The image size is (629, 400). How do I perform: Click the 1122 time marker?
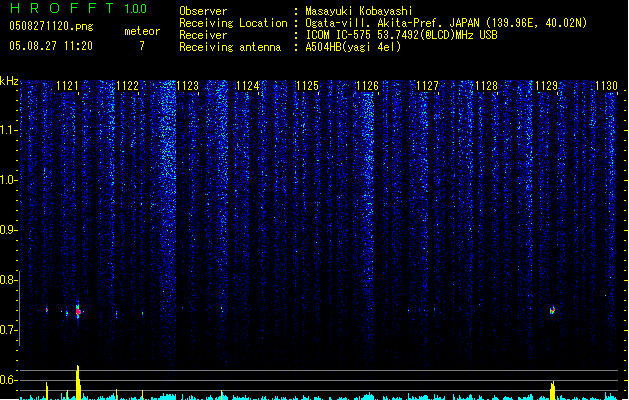tap(128, 86)
